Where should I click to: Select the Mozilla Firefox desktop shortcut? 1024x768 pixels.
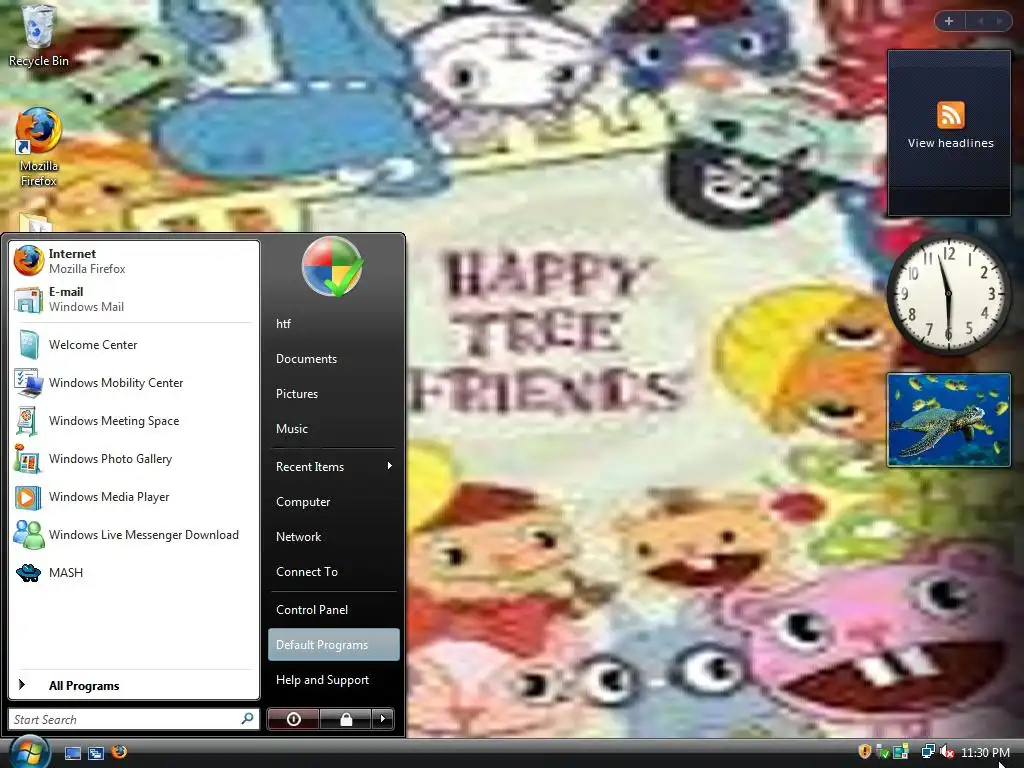click(x=38, y=148)
